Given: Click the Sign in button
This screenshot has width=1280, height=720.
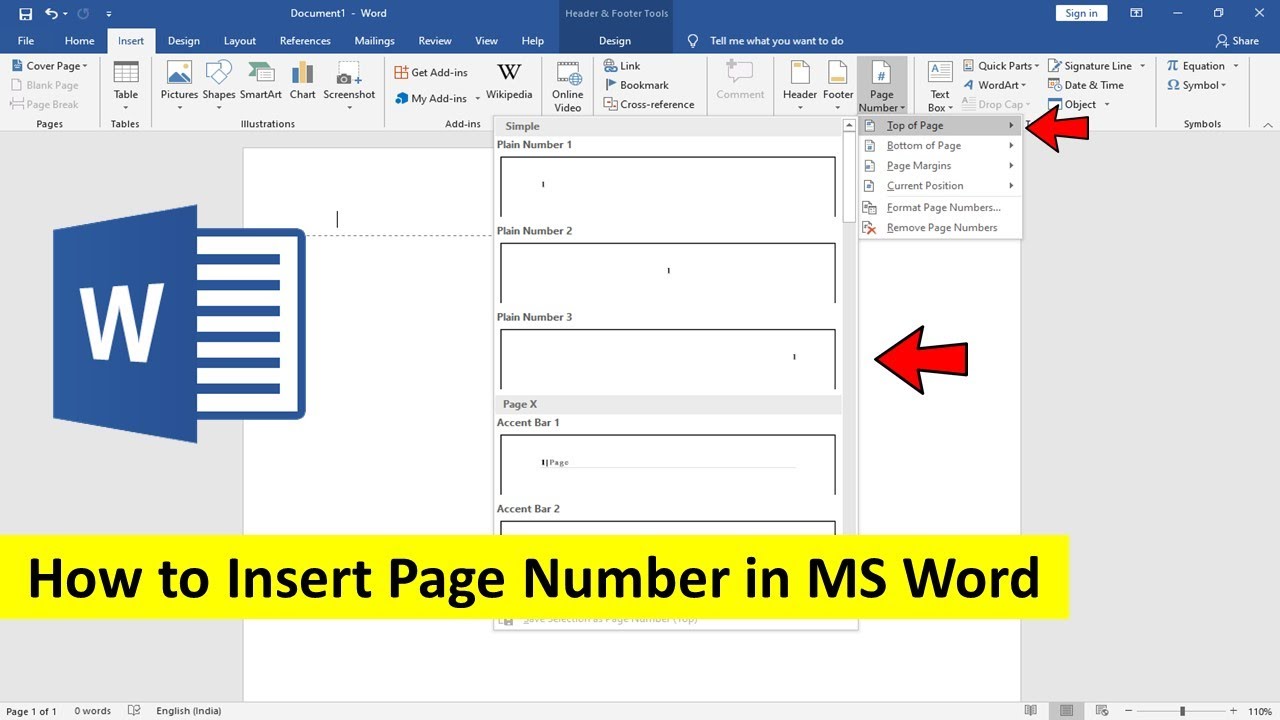Looking at the screenshot, I should (x=1081, y=13).
